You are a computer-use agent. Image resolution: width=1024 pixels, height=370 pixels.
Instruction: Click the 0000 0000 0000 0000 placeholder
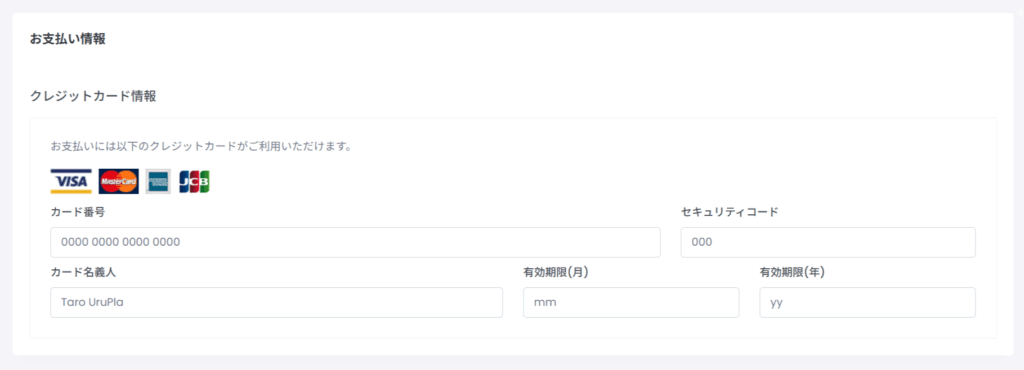[121, 242]
